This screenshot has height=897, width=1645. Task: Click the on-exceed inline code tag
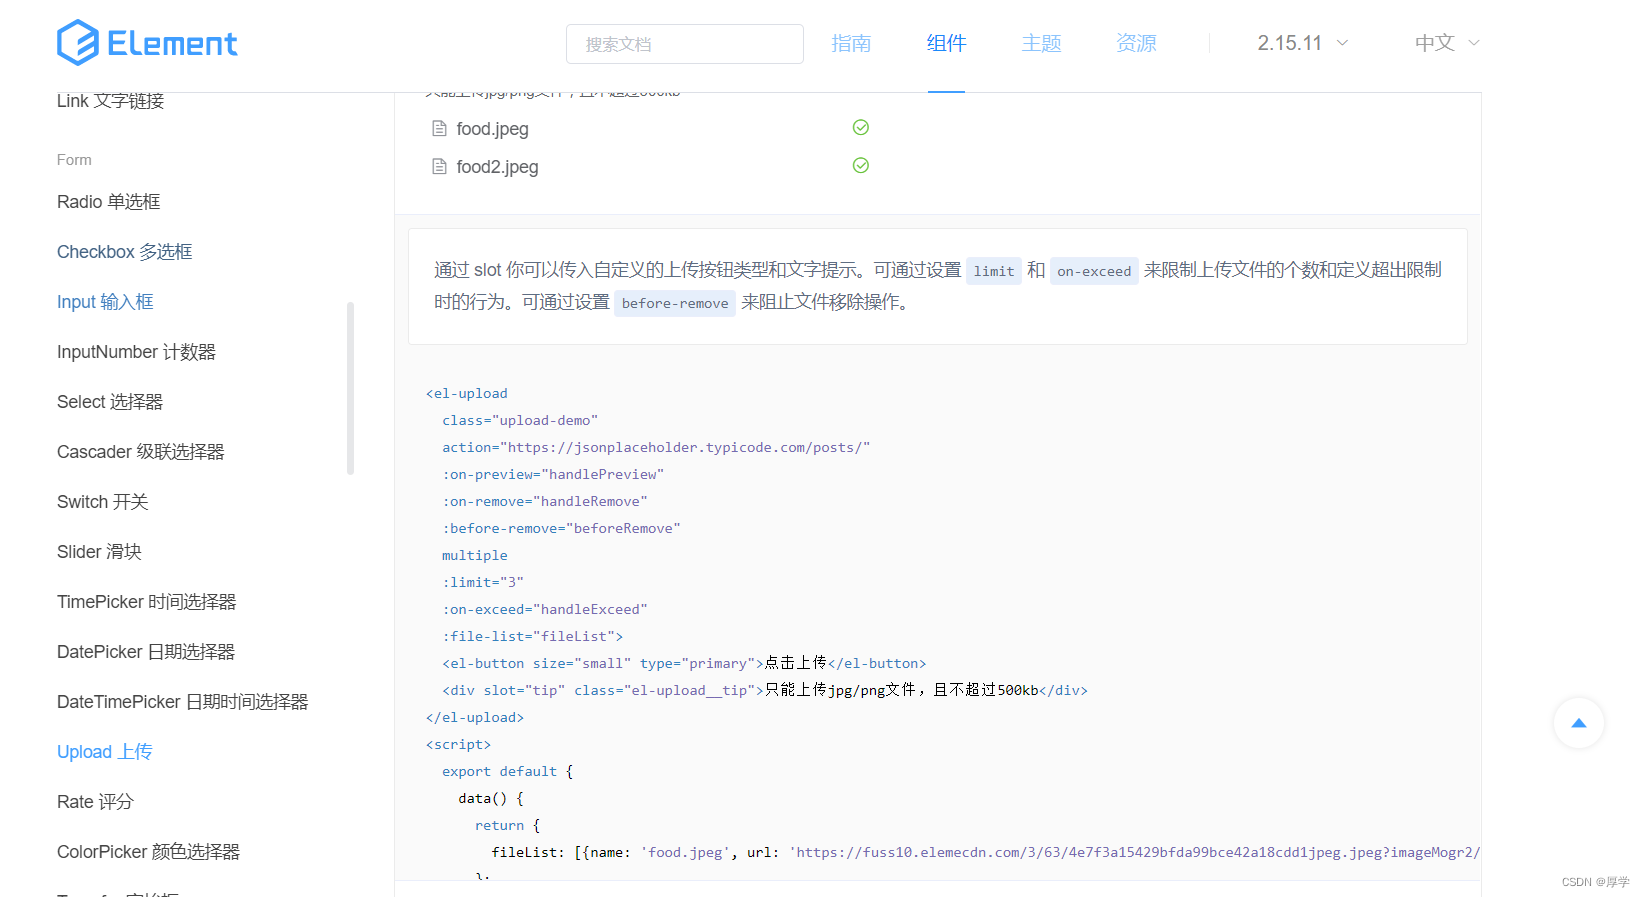1094,271
